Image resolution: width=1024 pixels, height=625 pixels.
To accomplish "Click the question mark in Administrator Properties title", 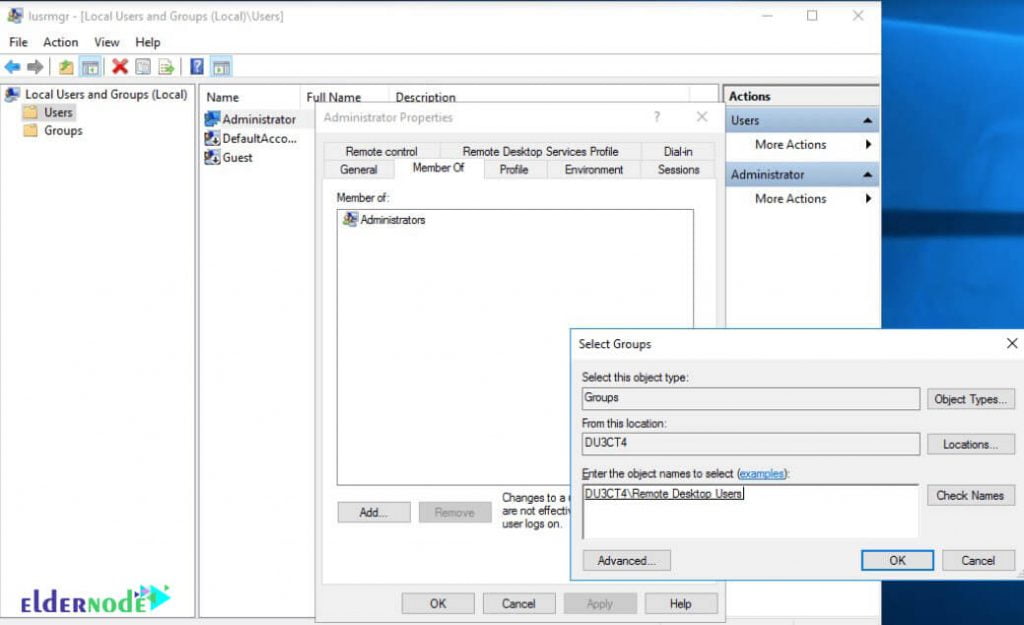I will tap(657, 117).
